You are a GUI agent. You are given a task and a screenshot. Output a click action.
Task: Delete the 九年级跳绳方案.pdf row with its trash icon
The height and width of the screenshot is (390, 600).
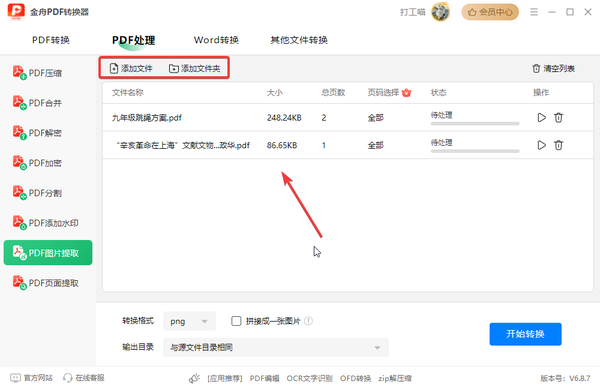coord(558,117)
